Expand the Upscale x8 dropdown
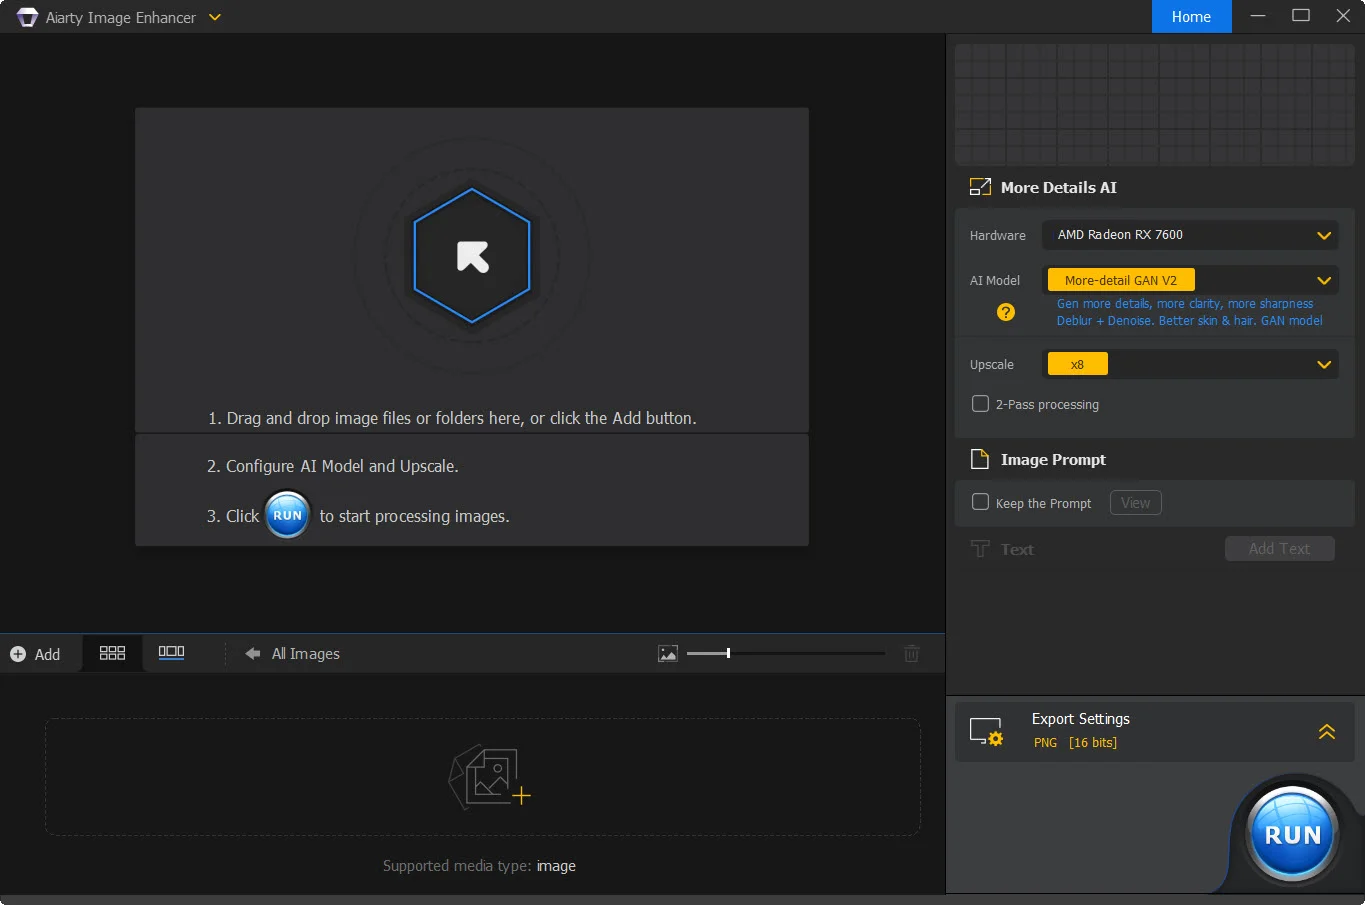This screenshot has width=1365, height=905. [x=1324, y=364]
